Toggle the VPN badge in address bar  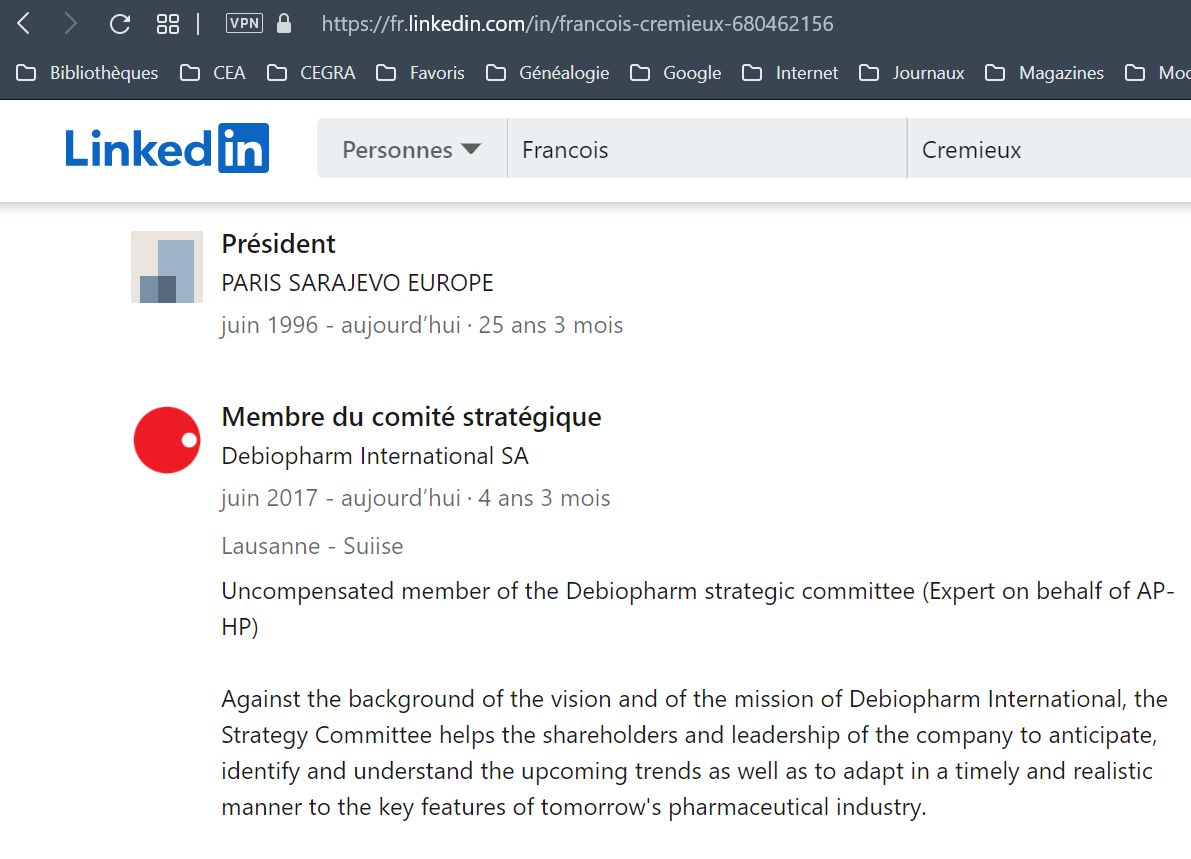click(245, 24)
